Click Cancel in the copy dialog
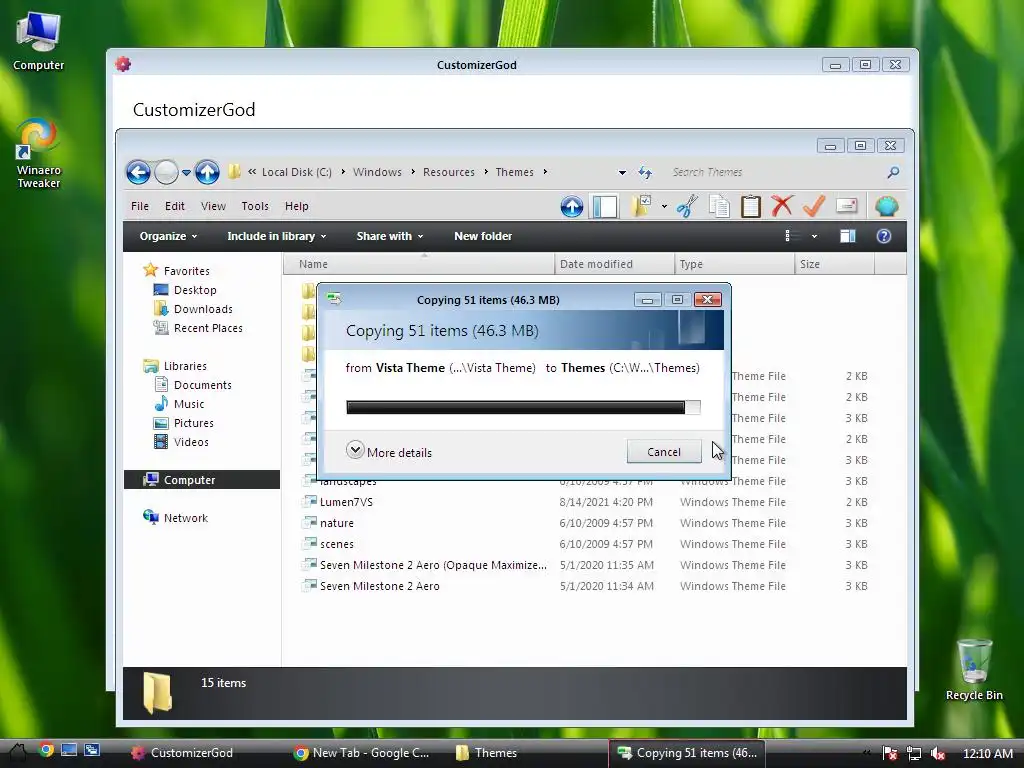Screen dimensions: 1024x768 (x=664, y=452)
